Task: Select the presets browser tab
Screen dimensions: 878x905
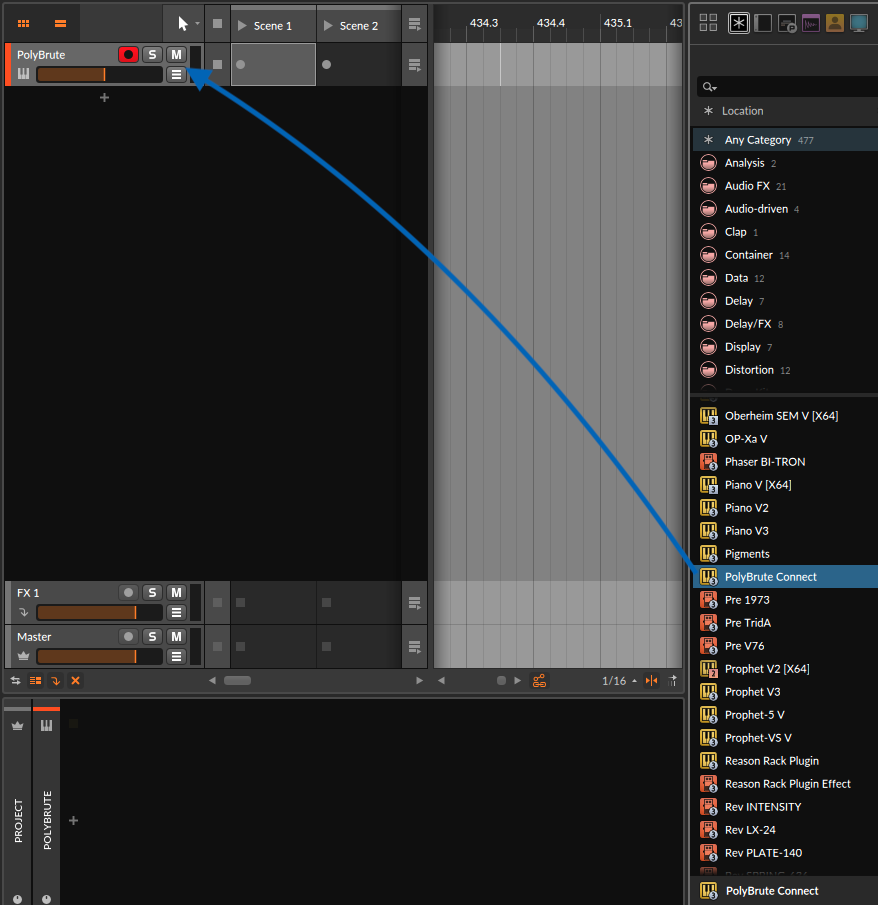Action: (787, 23)
